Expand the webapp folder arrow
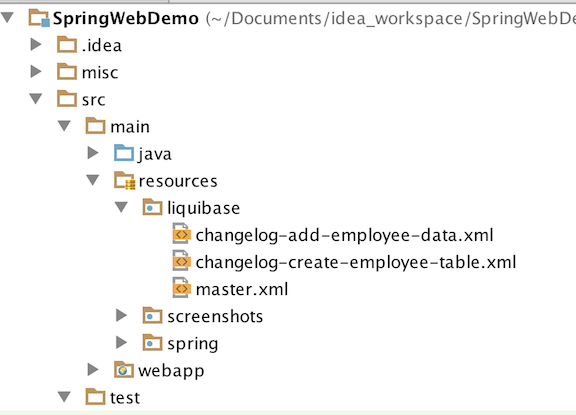576x415 pixels. (93, 369)
